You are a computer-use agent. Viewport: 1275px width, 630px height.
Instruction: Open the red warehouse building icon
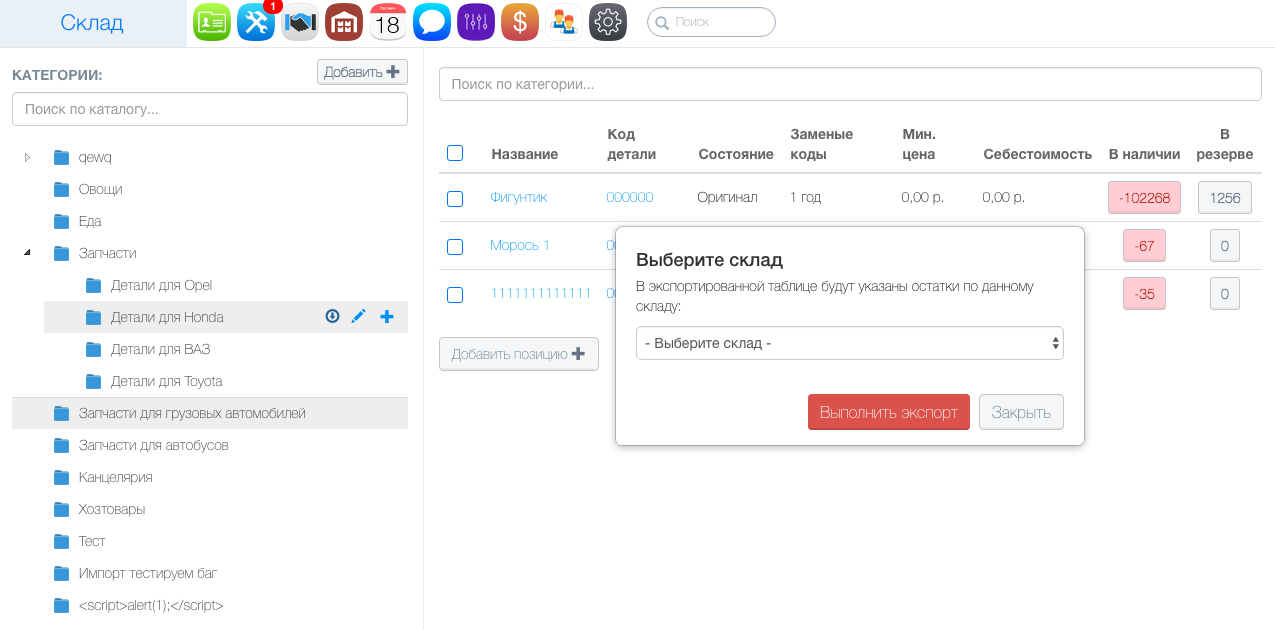(x=344, y=22)
